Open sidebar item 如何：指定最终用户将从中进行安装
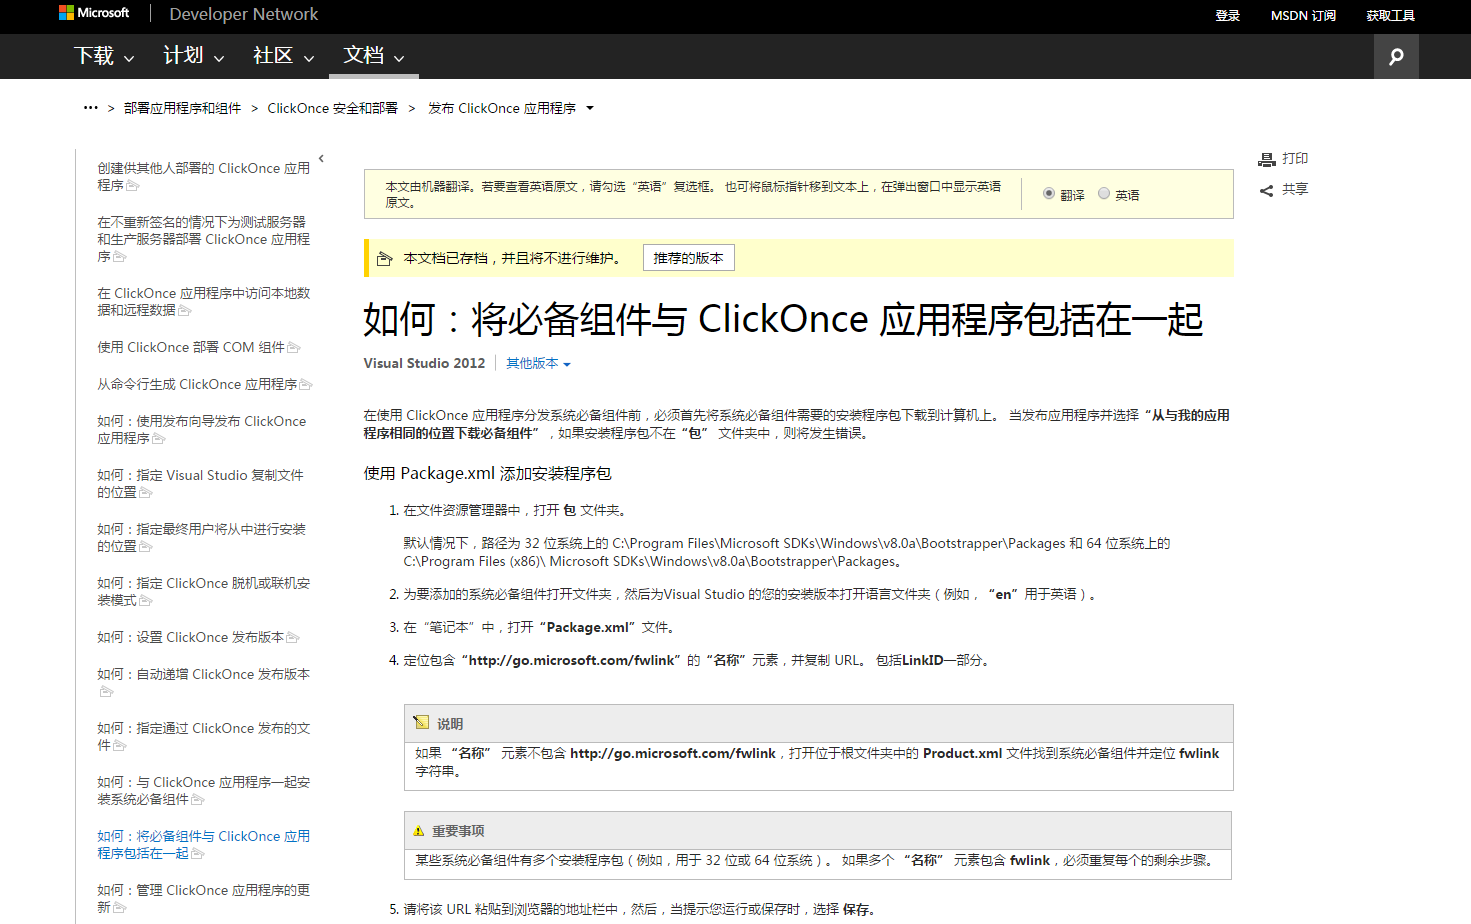Screen dimensions: 1471x924 pyautogui.click(x=201, y=538)
